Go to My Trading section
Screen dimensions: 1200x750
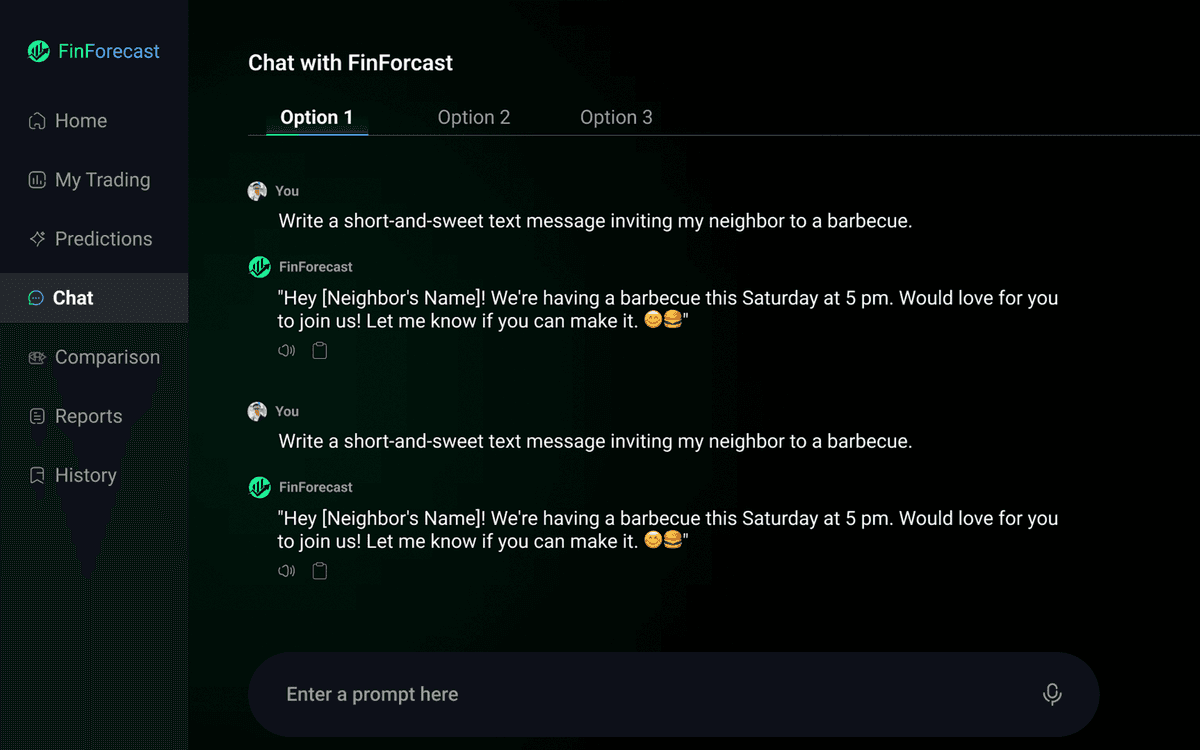click(x=102, y=180)
